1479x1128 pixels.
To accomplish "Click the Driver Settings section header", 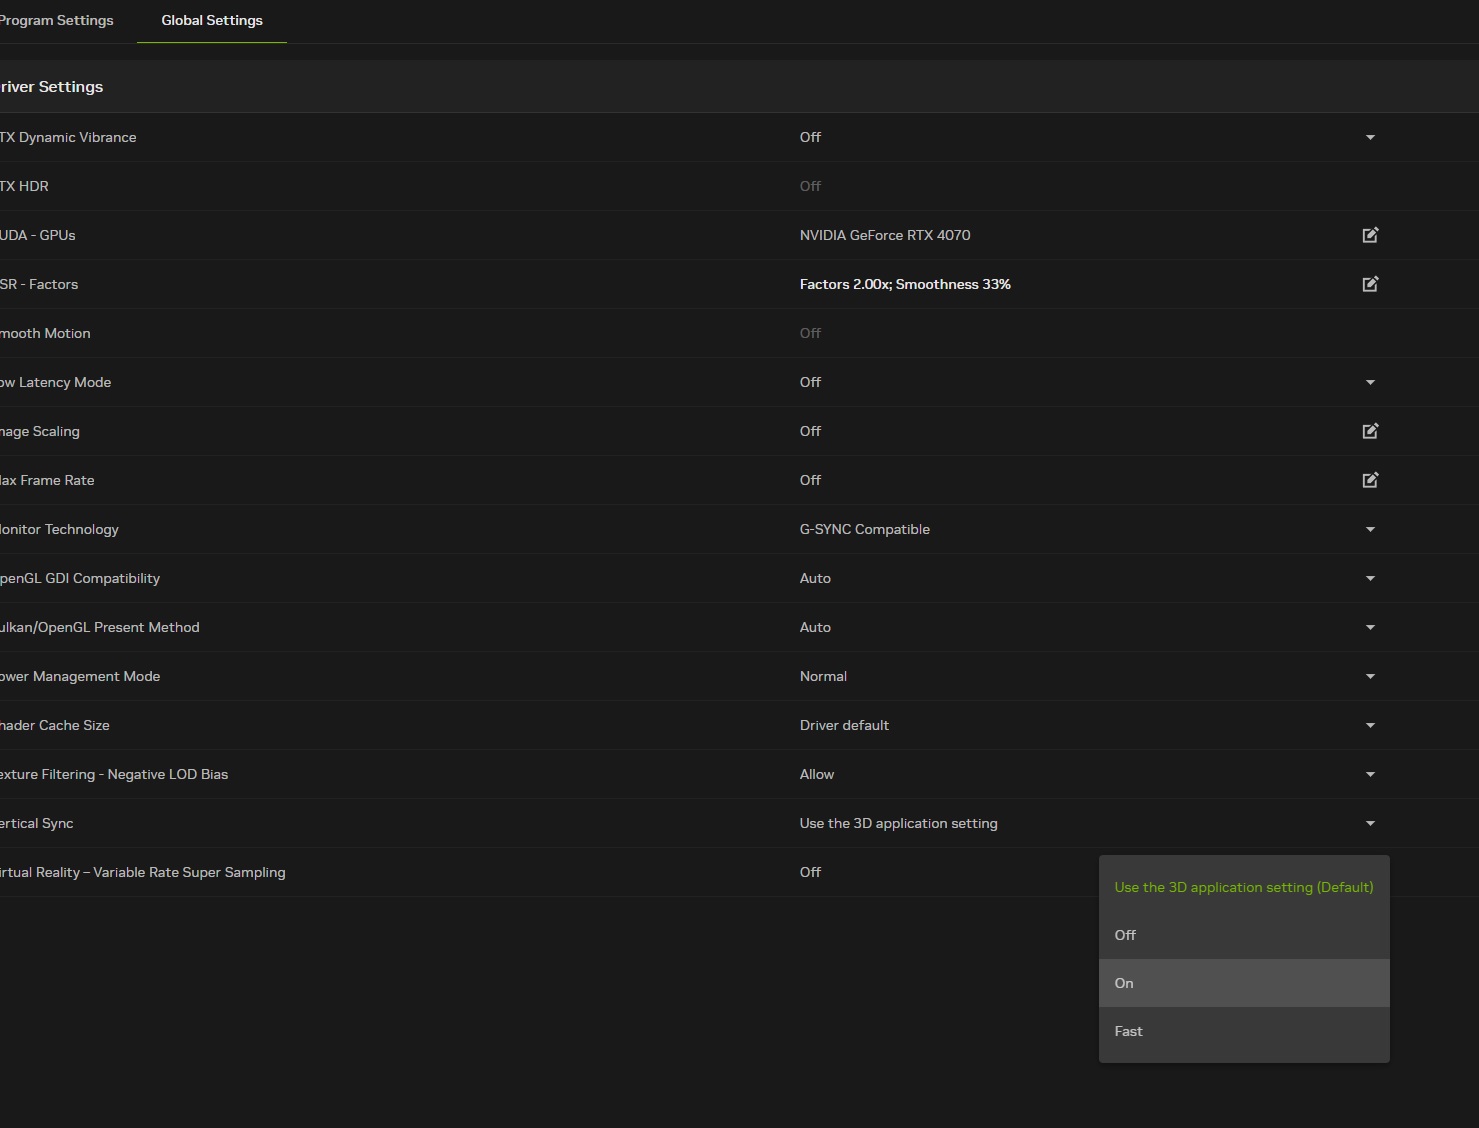I will tap(51, 87).
